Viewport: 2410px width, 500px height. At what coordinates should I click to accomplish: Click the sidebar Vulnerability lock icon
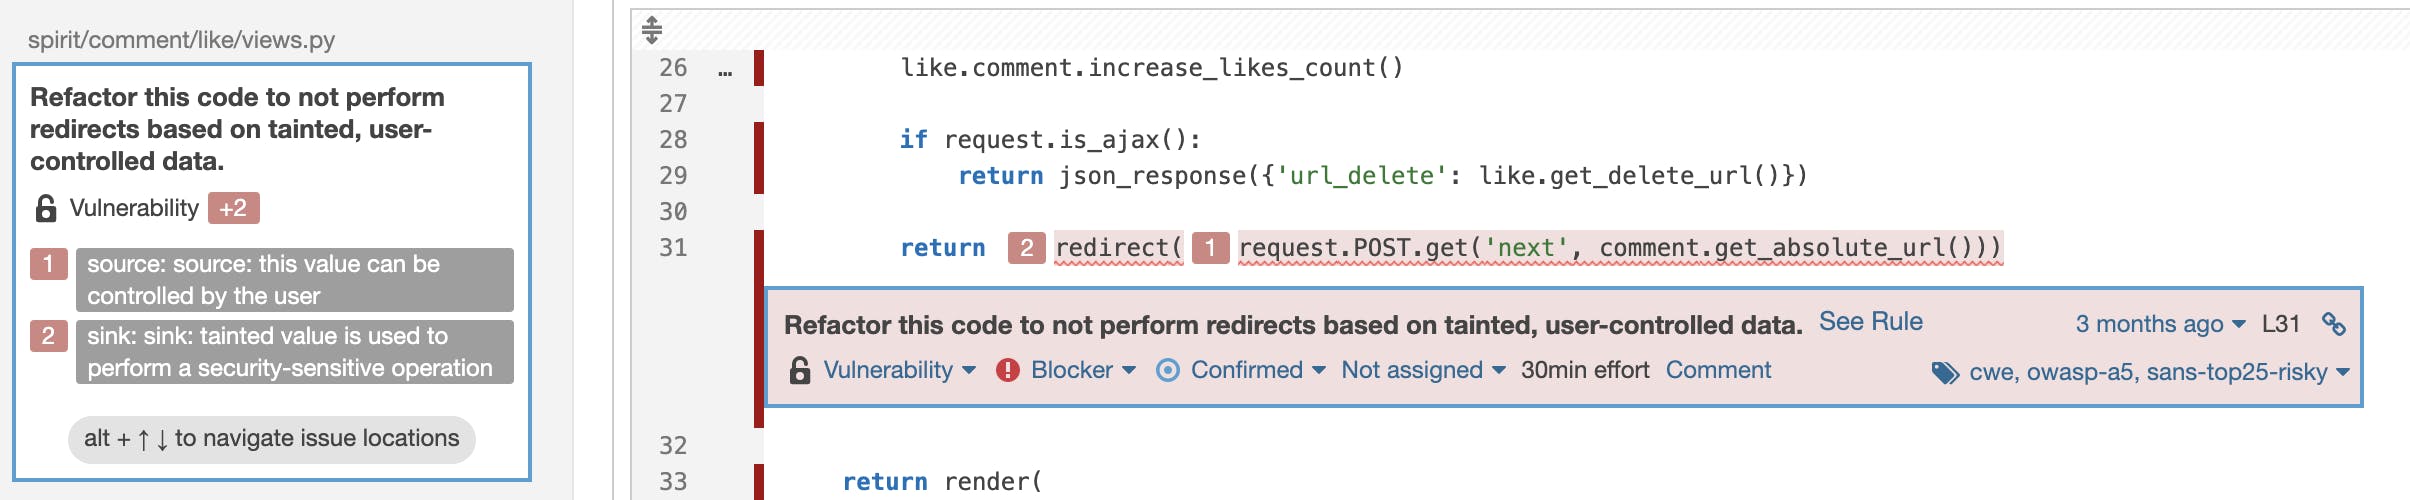(x=46, y=208)
